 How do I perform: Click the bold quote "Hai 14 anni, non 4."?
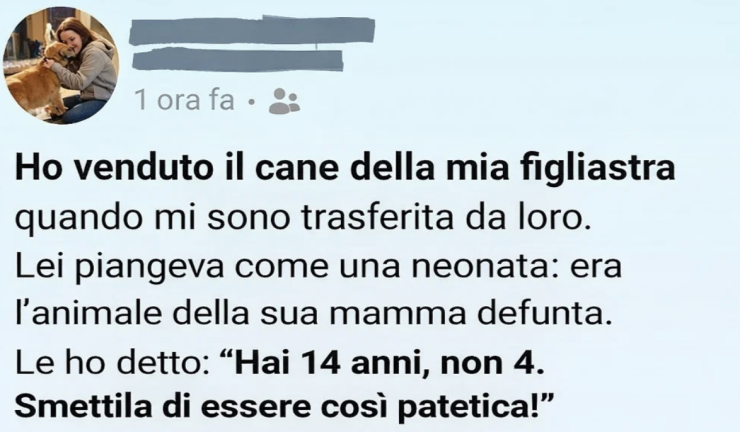click(x=382, y=363)
